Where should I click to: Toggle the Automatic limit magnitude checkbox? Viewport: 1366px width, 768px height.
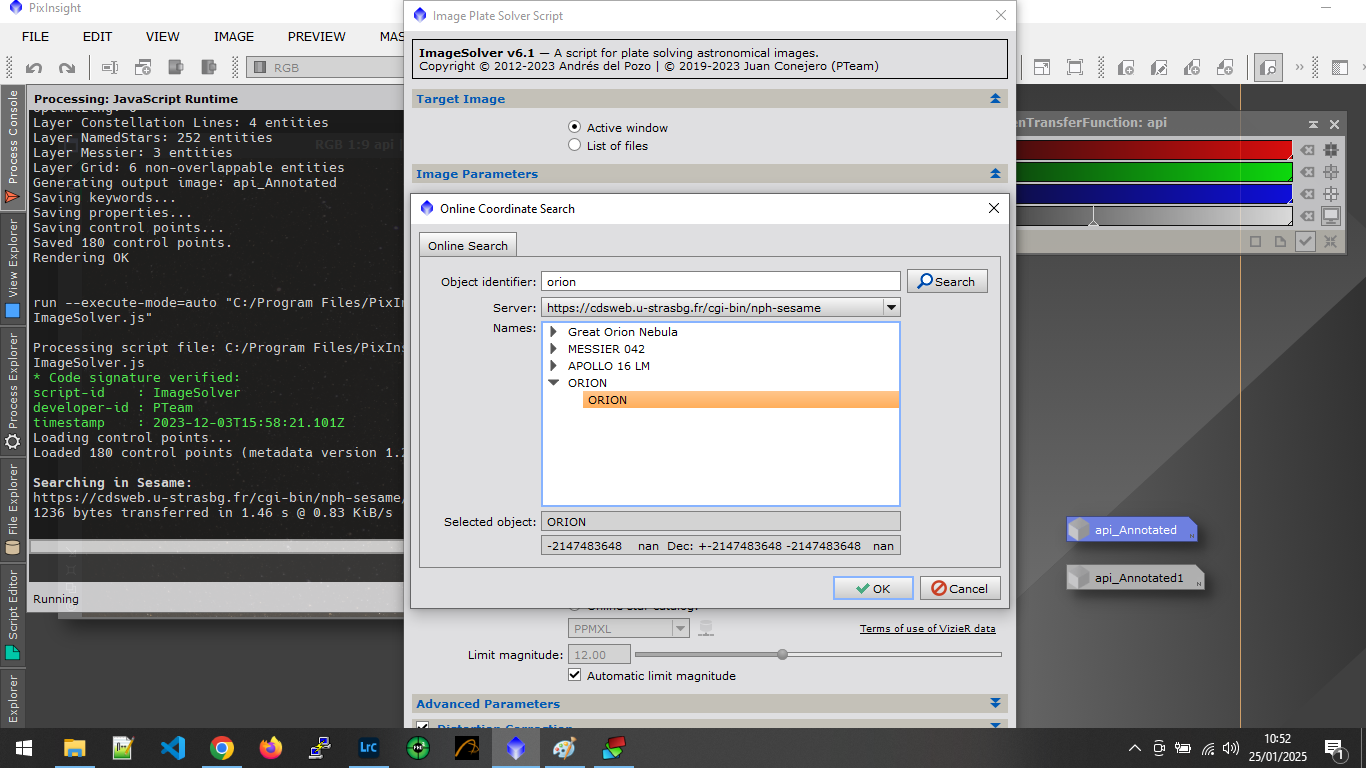click(x=574, y=675)
